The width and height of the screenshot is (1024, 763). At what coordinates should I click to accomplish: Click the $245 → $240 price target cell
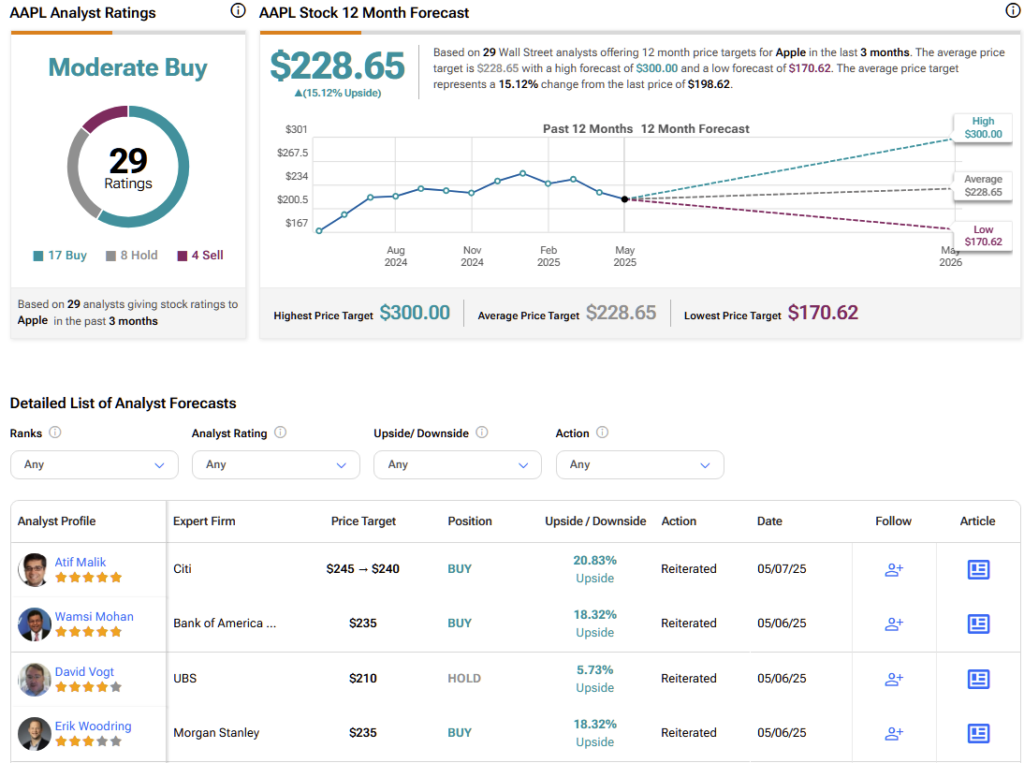point(362,569)
